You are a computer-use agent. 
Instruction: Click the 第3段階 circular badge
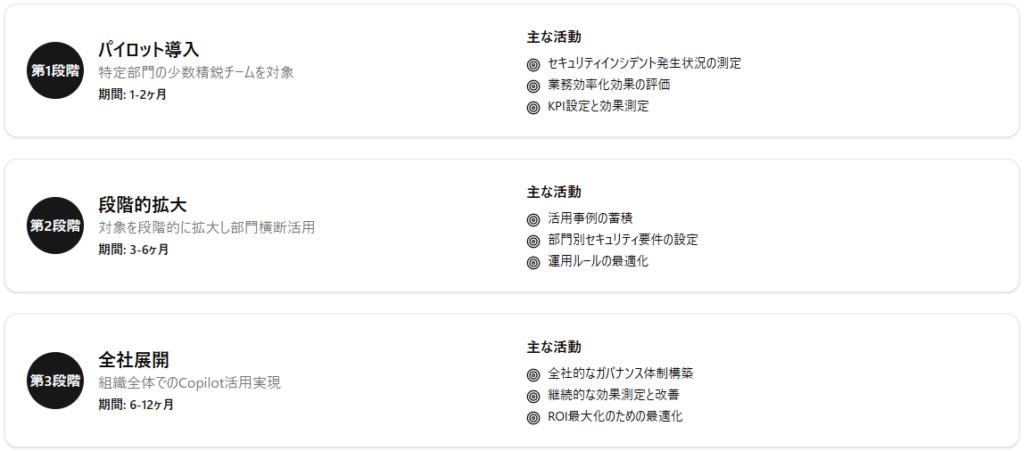pos(55,381)
